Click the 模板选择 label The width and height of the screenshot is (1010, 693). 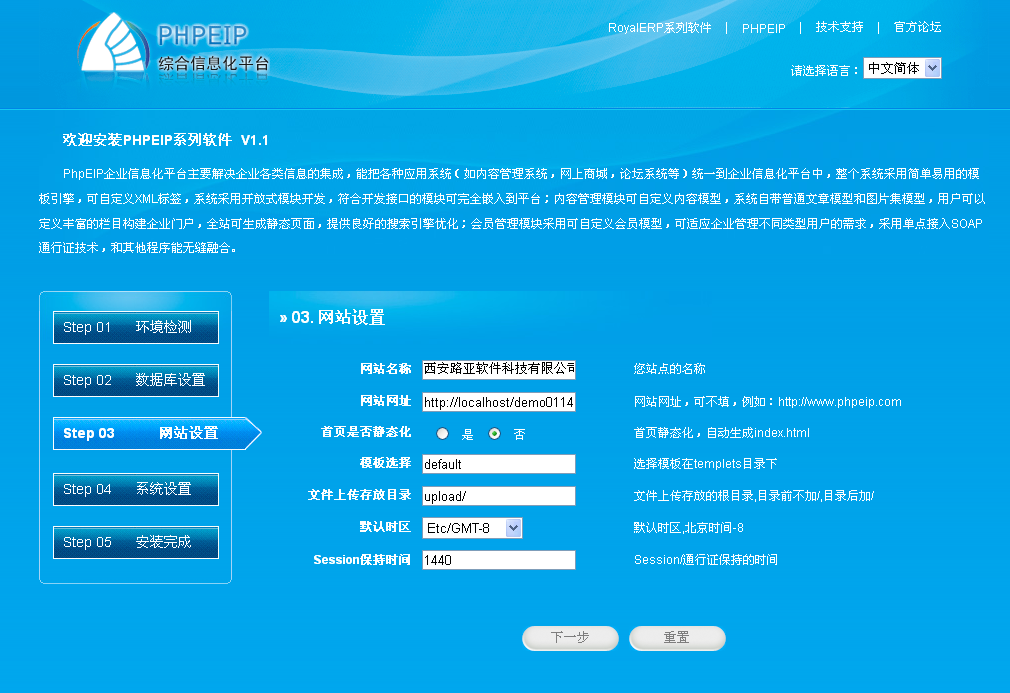click(385, 463)
